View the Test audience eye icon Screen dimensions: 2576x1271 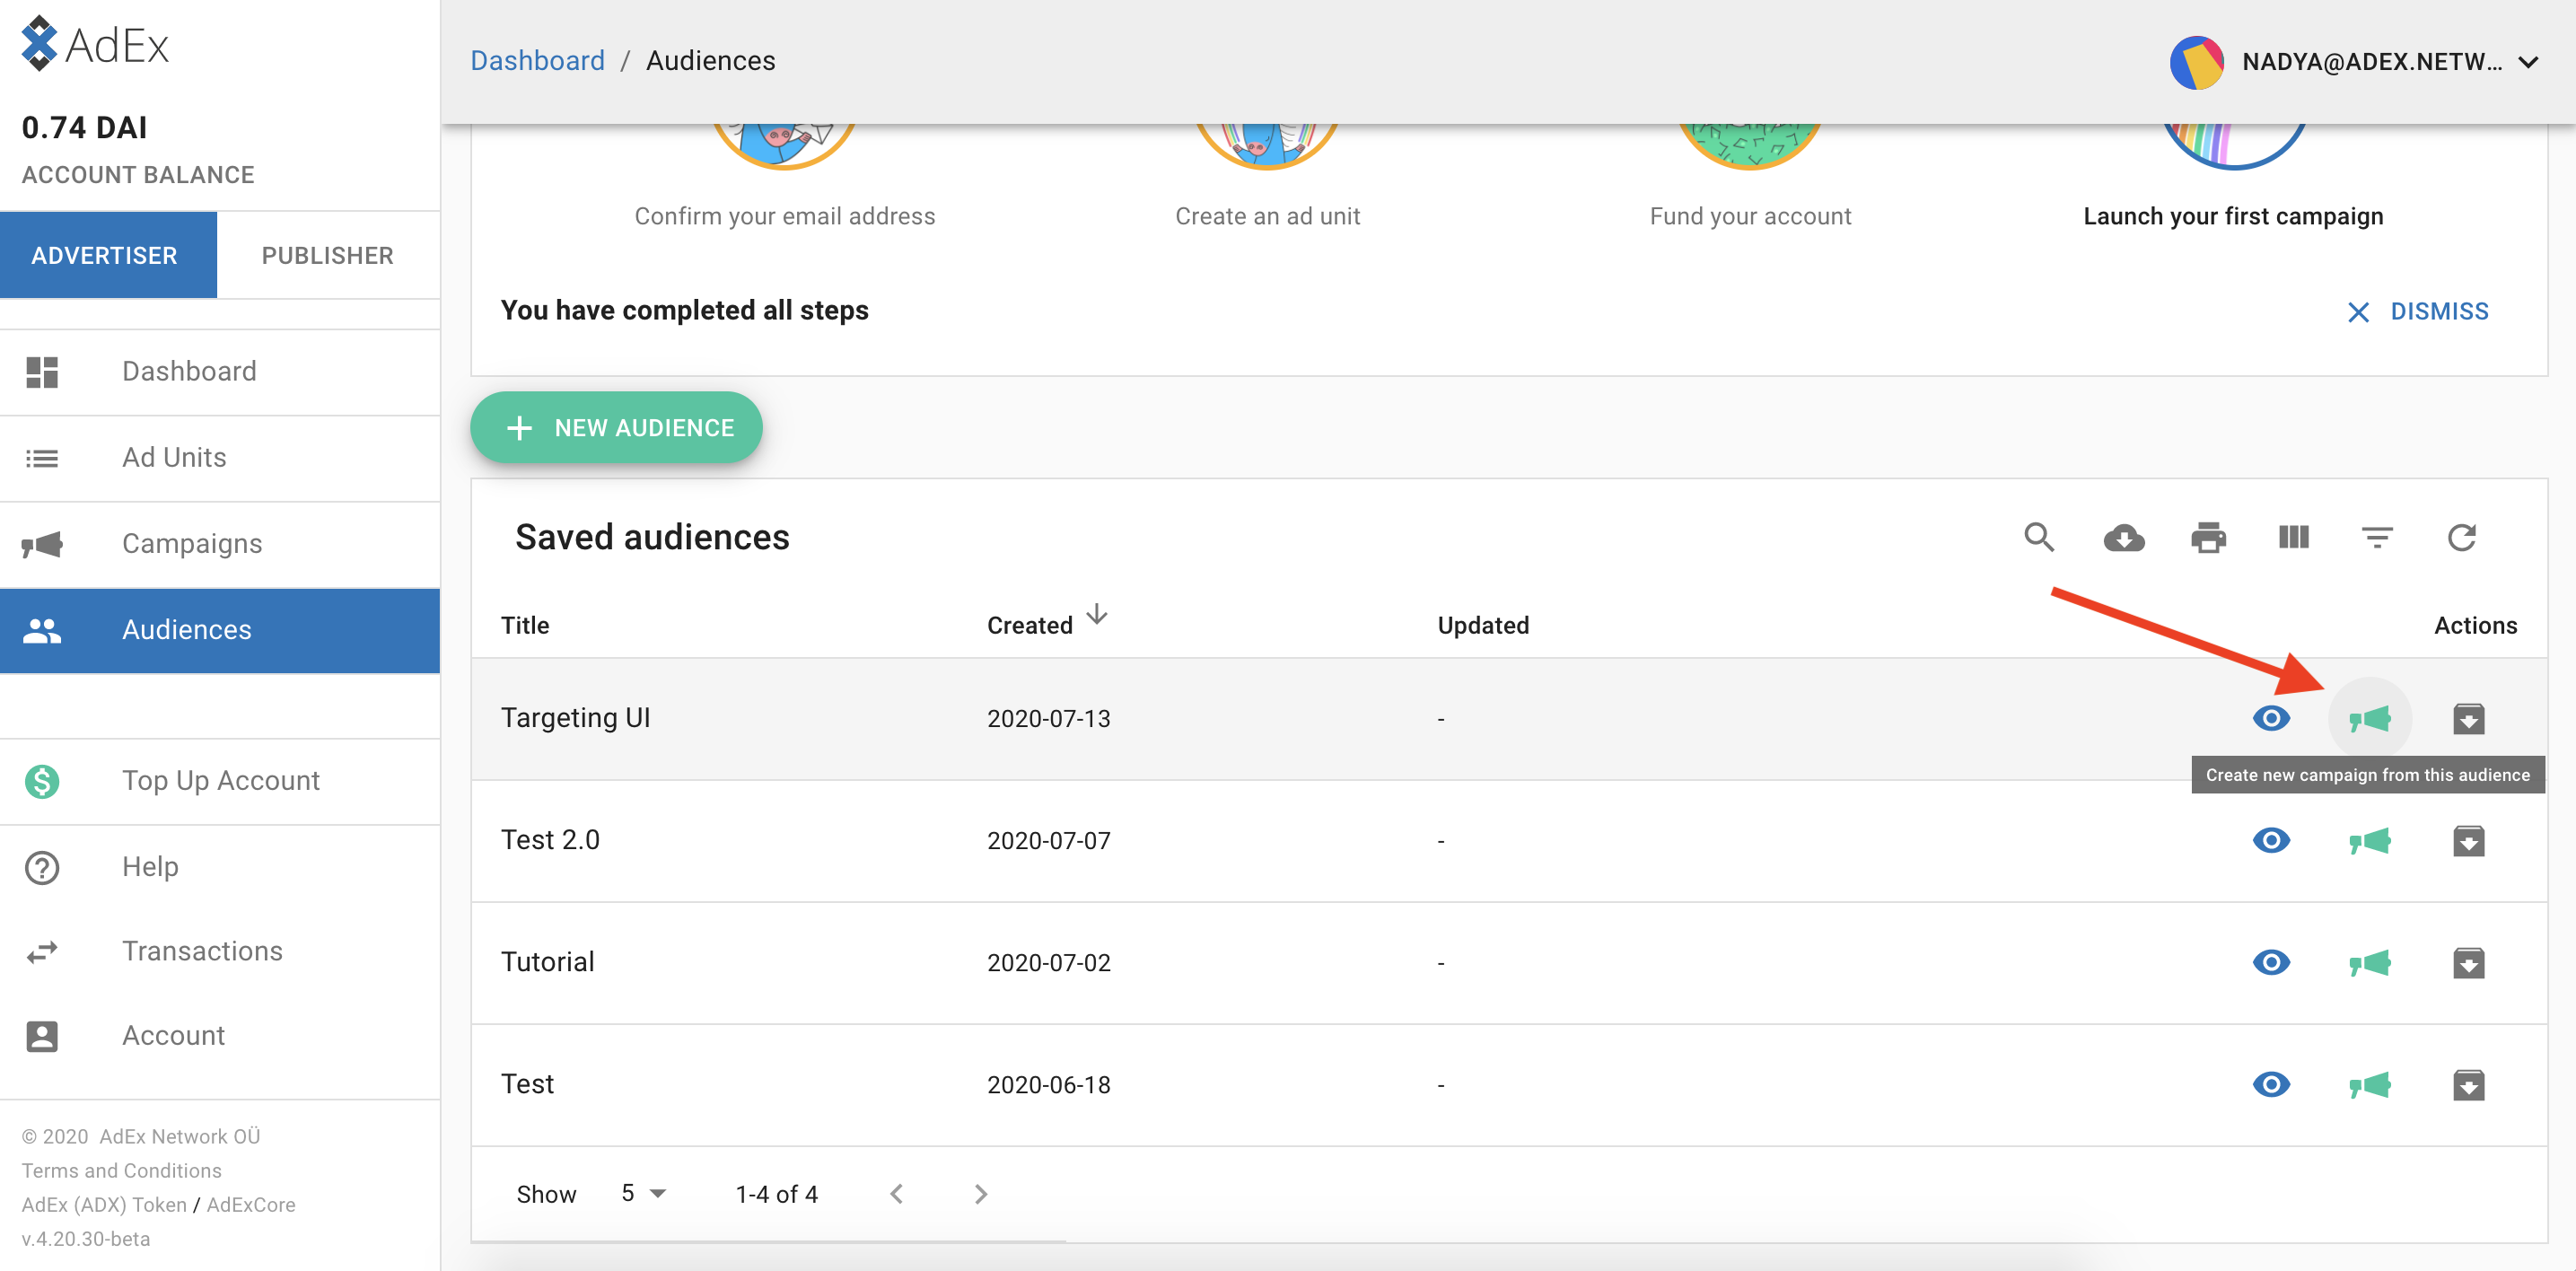pos(2271,1084)
